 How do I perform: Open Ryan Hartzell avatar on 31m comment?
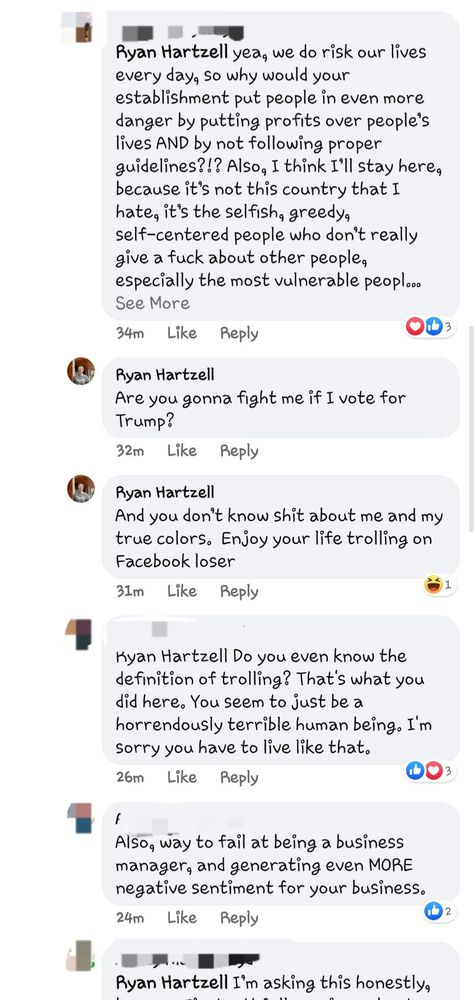(x=80, y=489)
